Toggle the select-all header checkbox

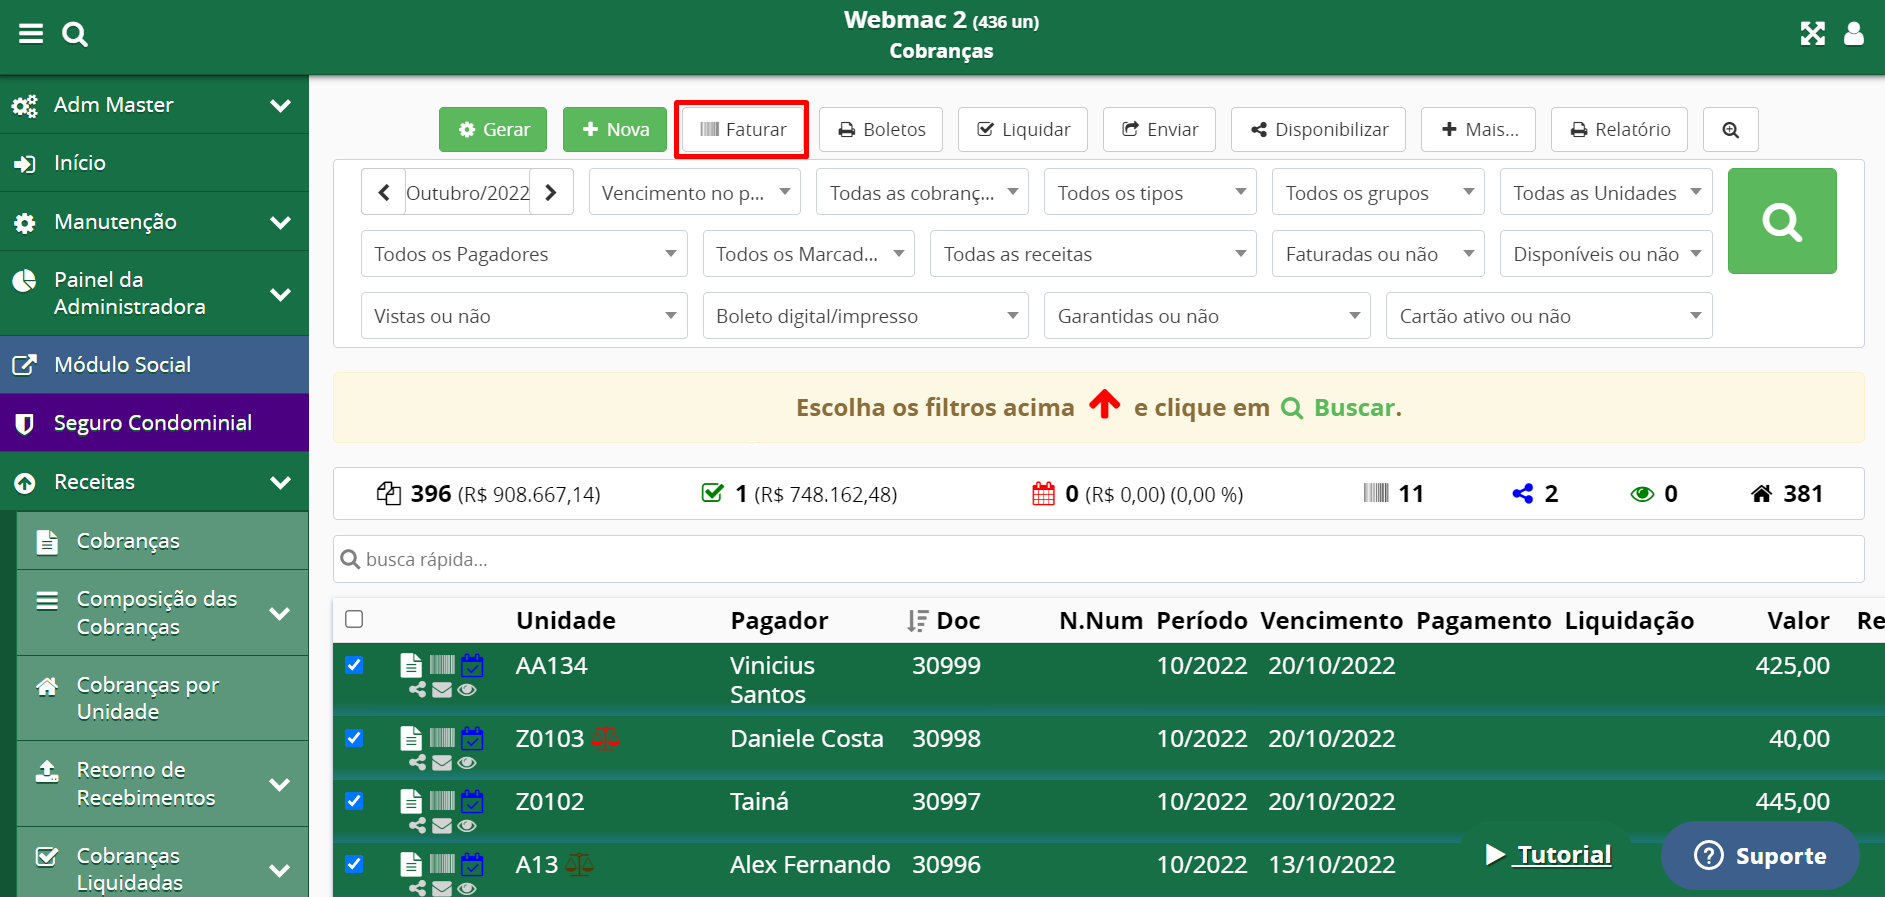pyautogui.click(x=354, y=619)
